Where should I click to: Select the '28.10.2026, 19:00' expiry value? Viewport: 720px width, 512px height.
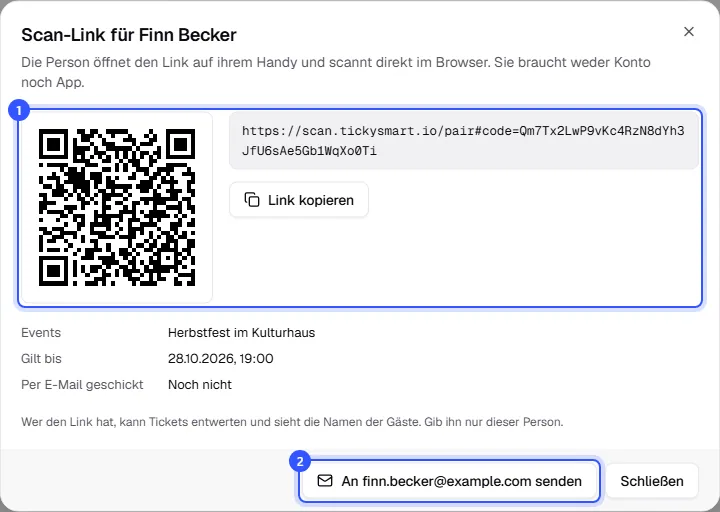(220, 359)
